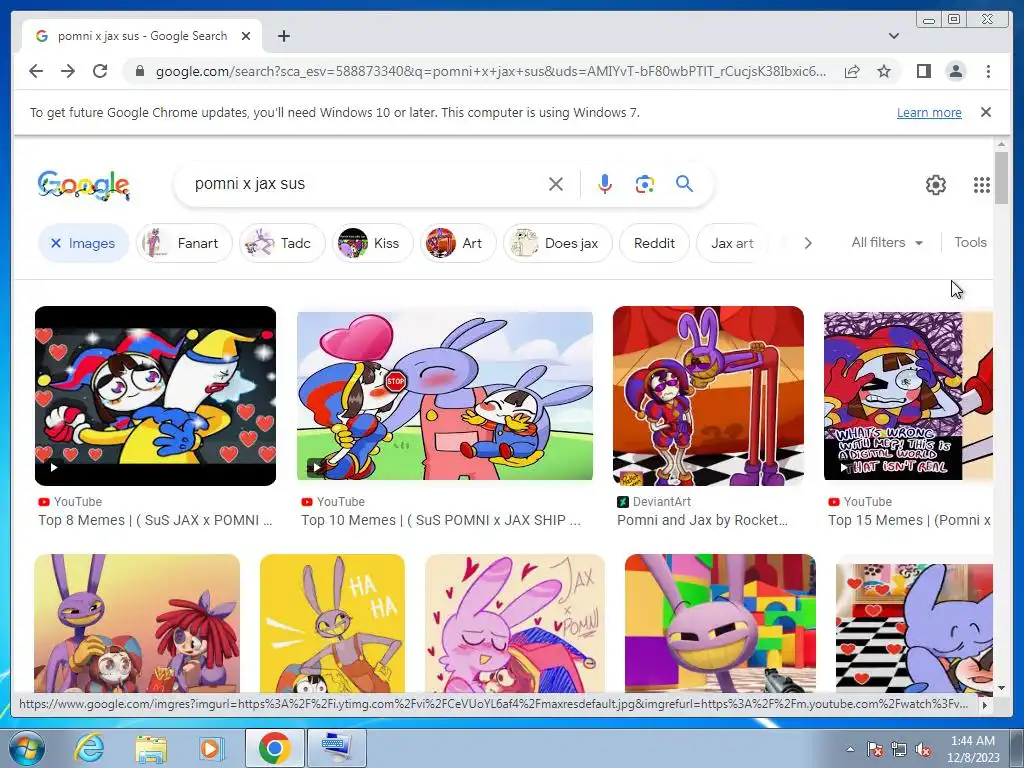Screen dimensions: 1024x768
Task: Open the Jax and Ragatha group image
Action: [x=136, y=623]
